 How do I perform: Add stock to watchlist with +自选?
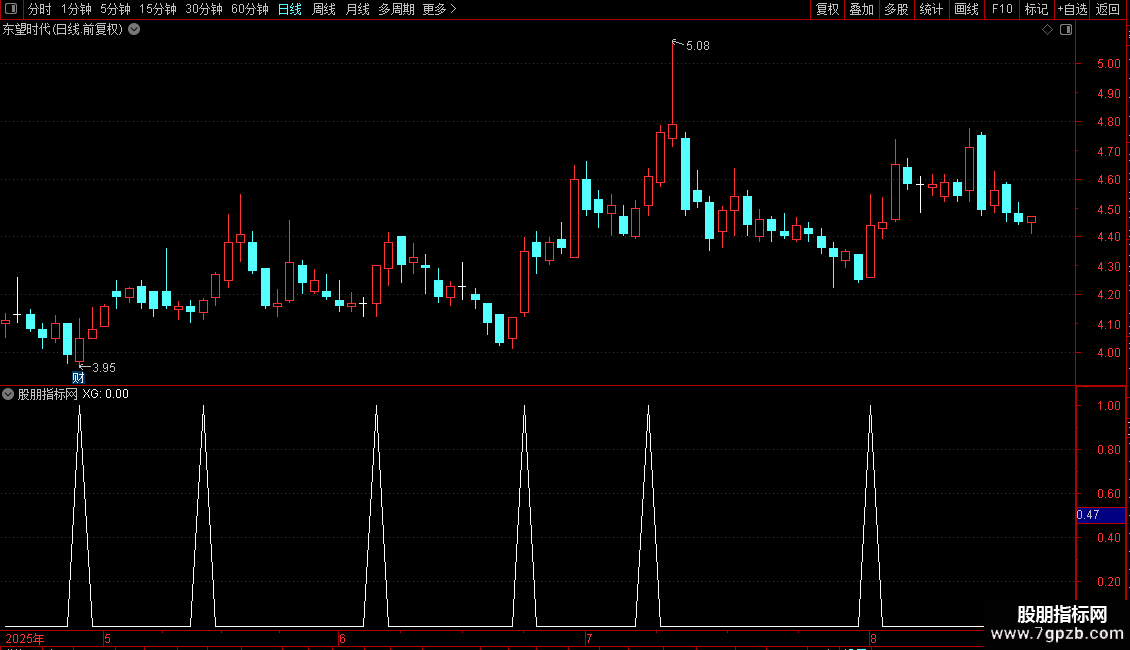1072,9
